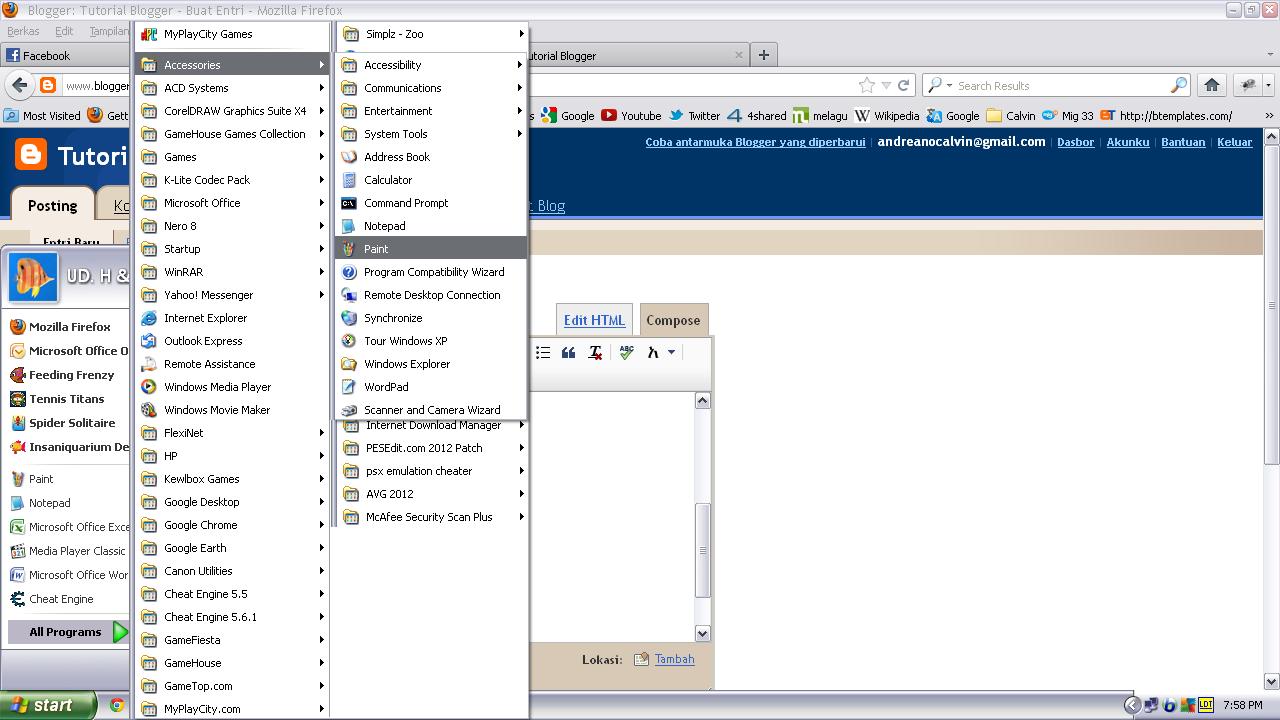Expand the Microsoft Office program group
The image size is (1280, 720).
click(233, 203)
